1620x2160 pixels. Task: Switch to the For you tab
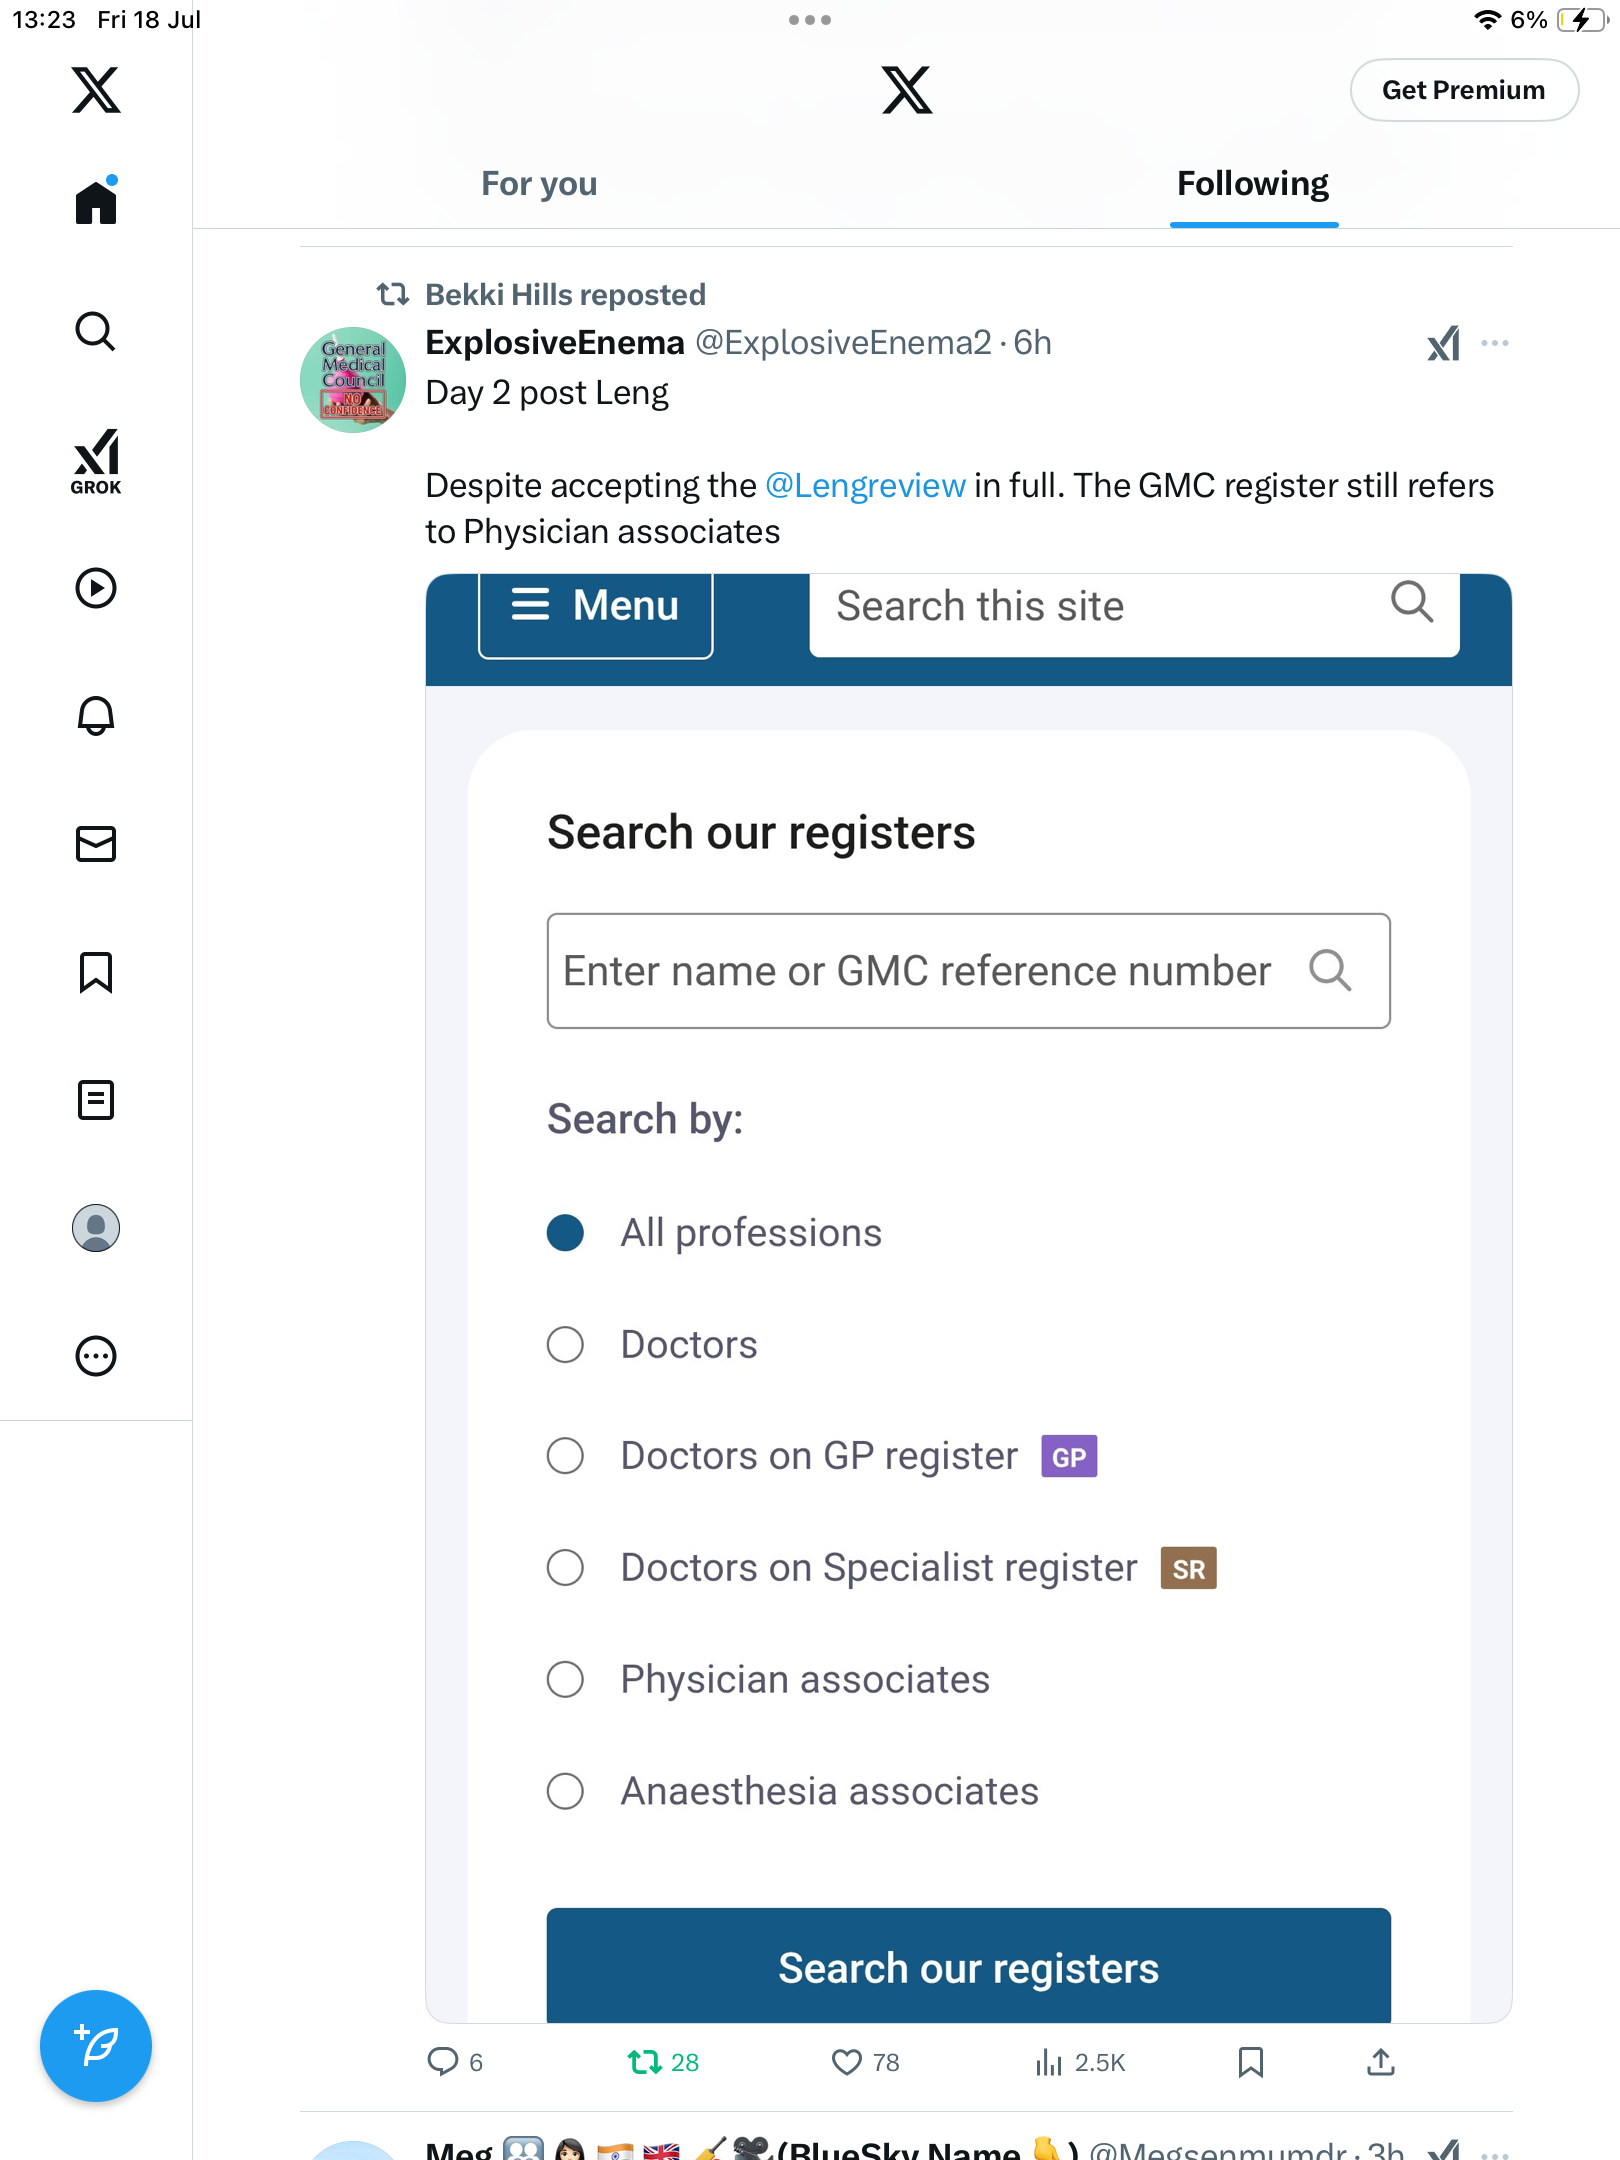(539, 184)
